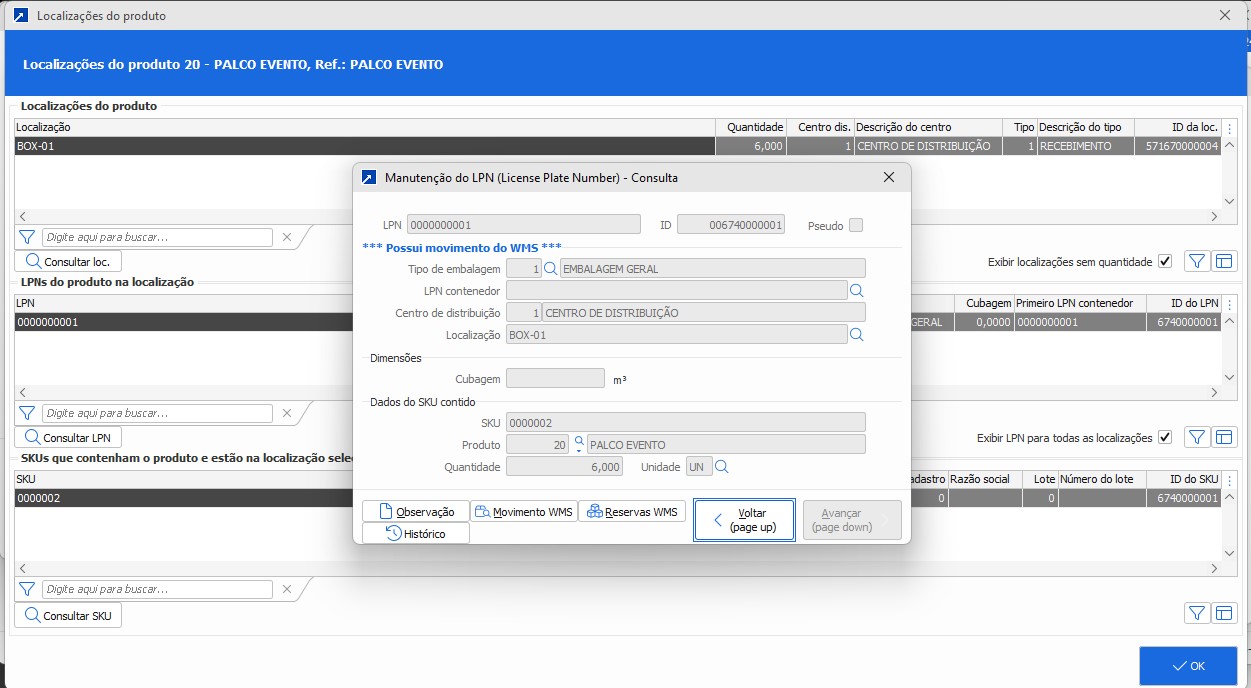
Task: Open the Histórico button
Action: (x=415, y=534)
